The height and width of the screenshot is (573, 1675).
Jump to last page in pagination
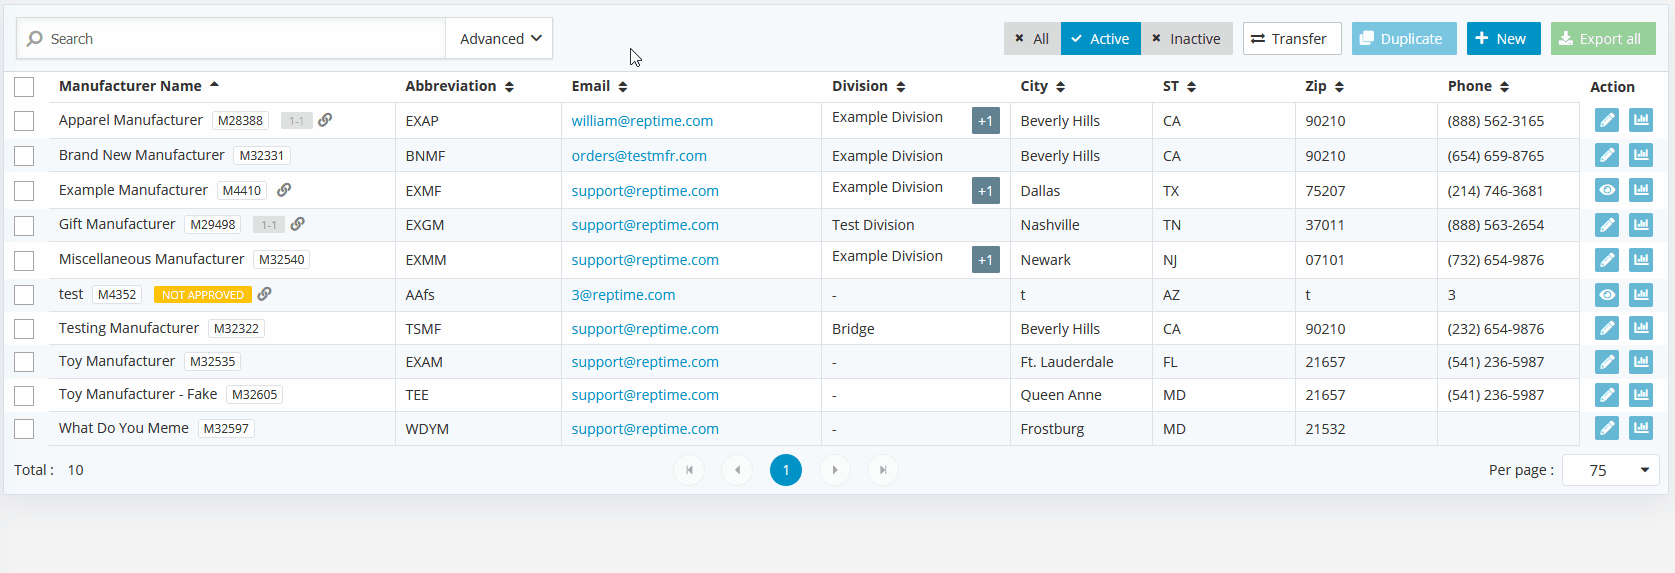coord(882,470)
